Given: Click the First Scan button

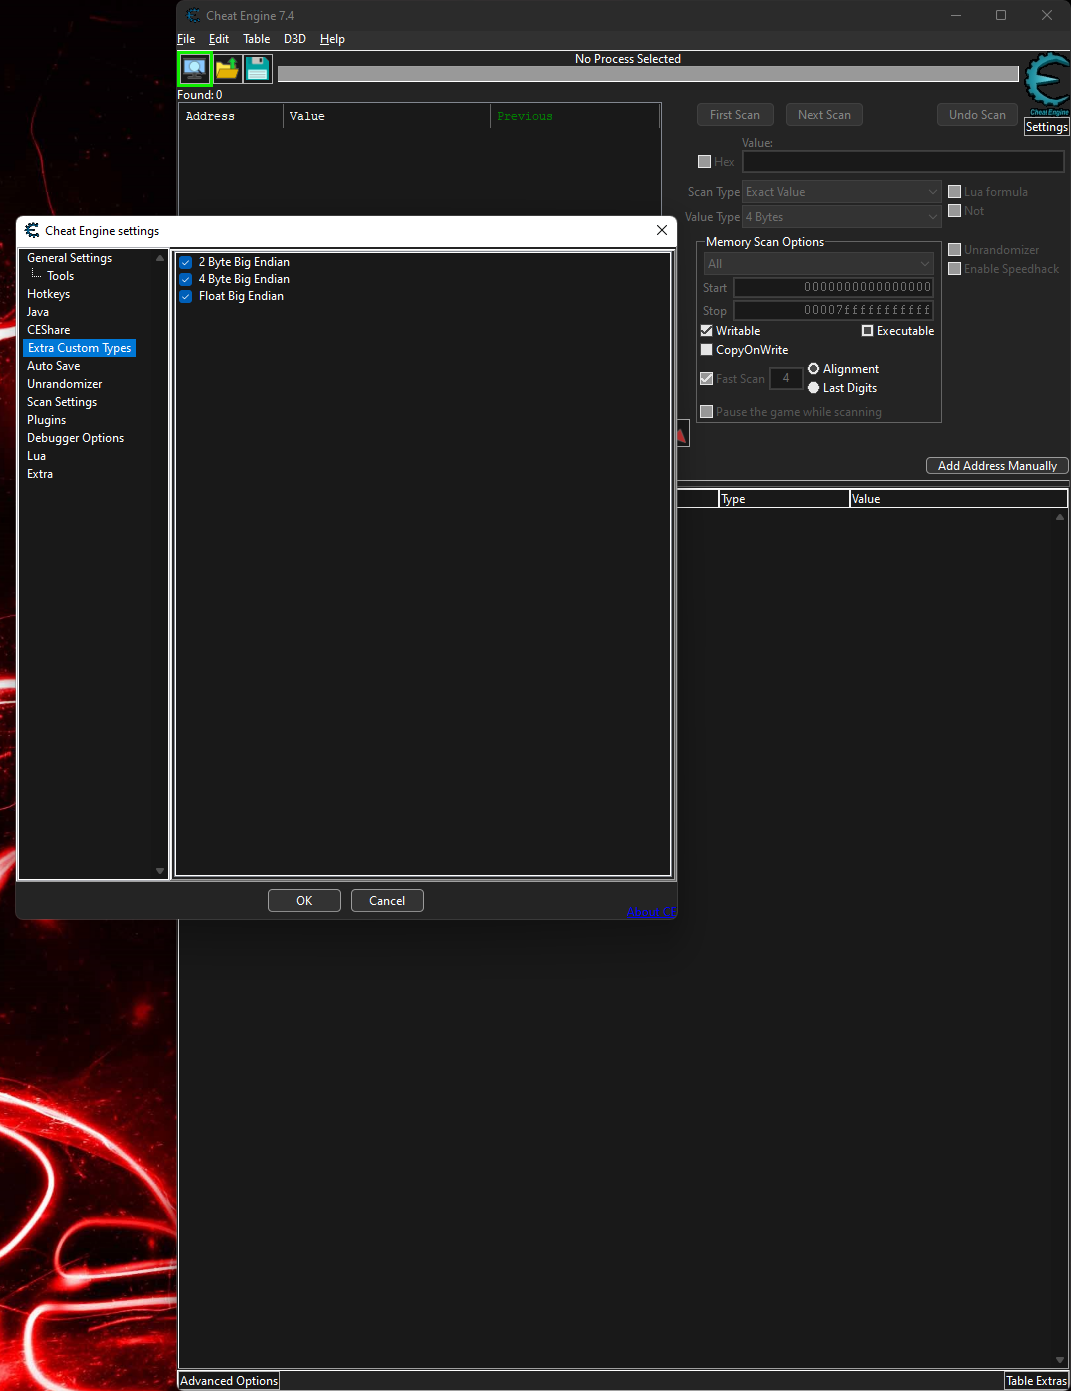Looking at the screenshot, I should [x=735, y=115].
